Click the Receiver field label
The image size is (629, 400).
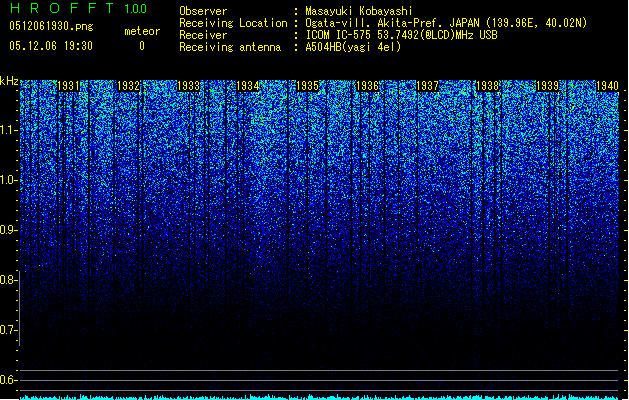coord(203,35)
